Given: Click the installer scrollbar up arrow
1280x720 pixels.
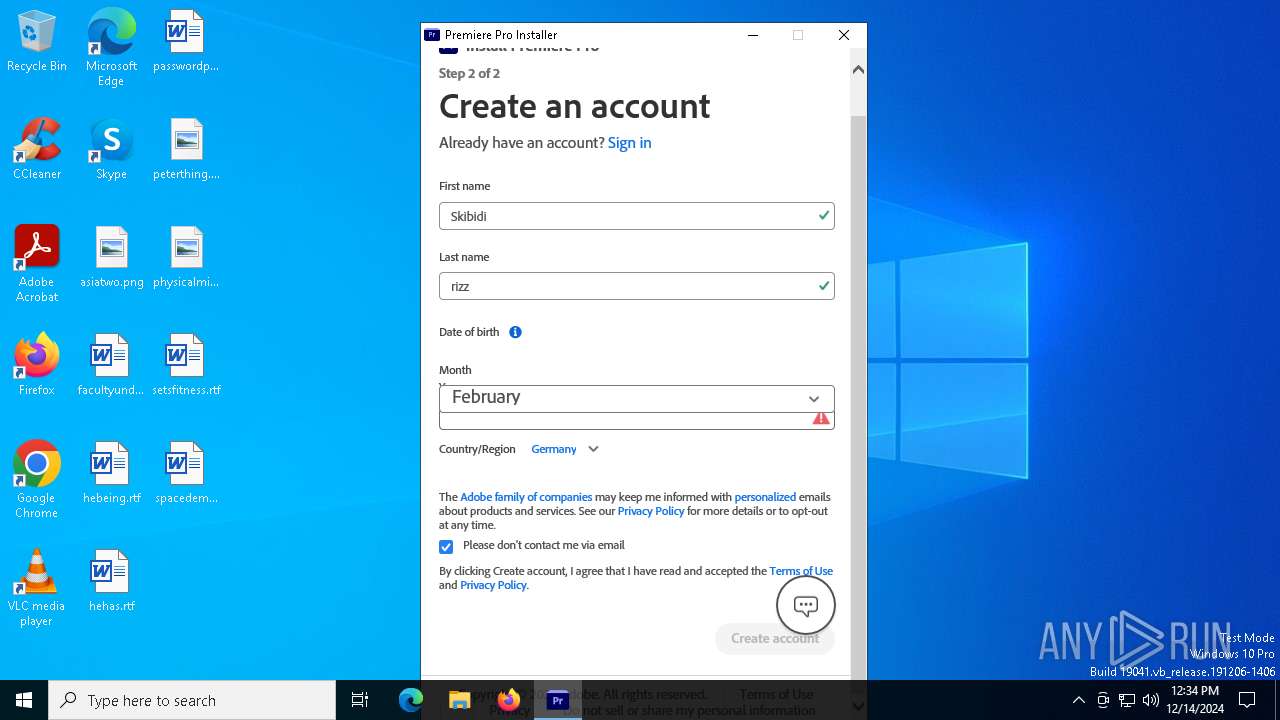Looking at the screenshot, I should 858,70.
